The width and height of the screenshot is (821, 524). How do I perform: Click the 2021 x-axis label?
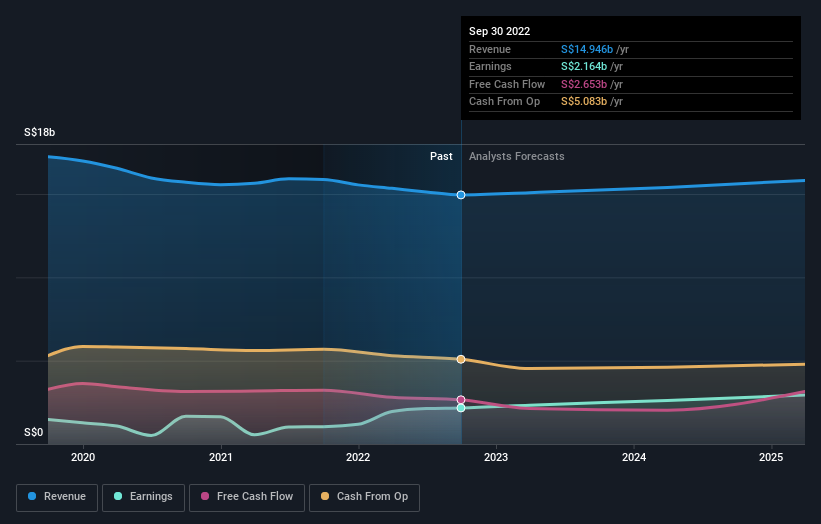tap(220, 457)
